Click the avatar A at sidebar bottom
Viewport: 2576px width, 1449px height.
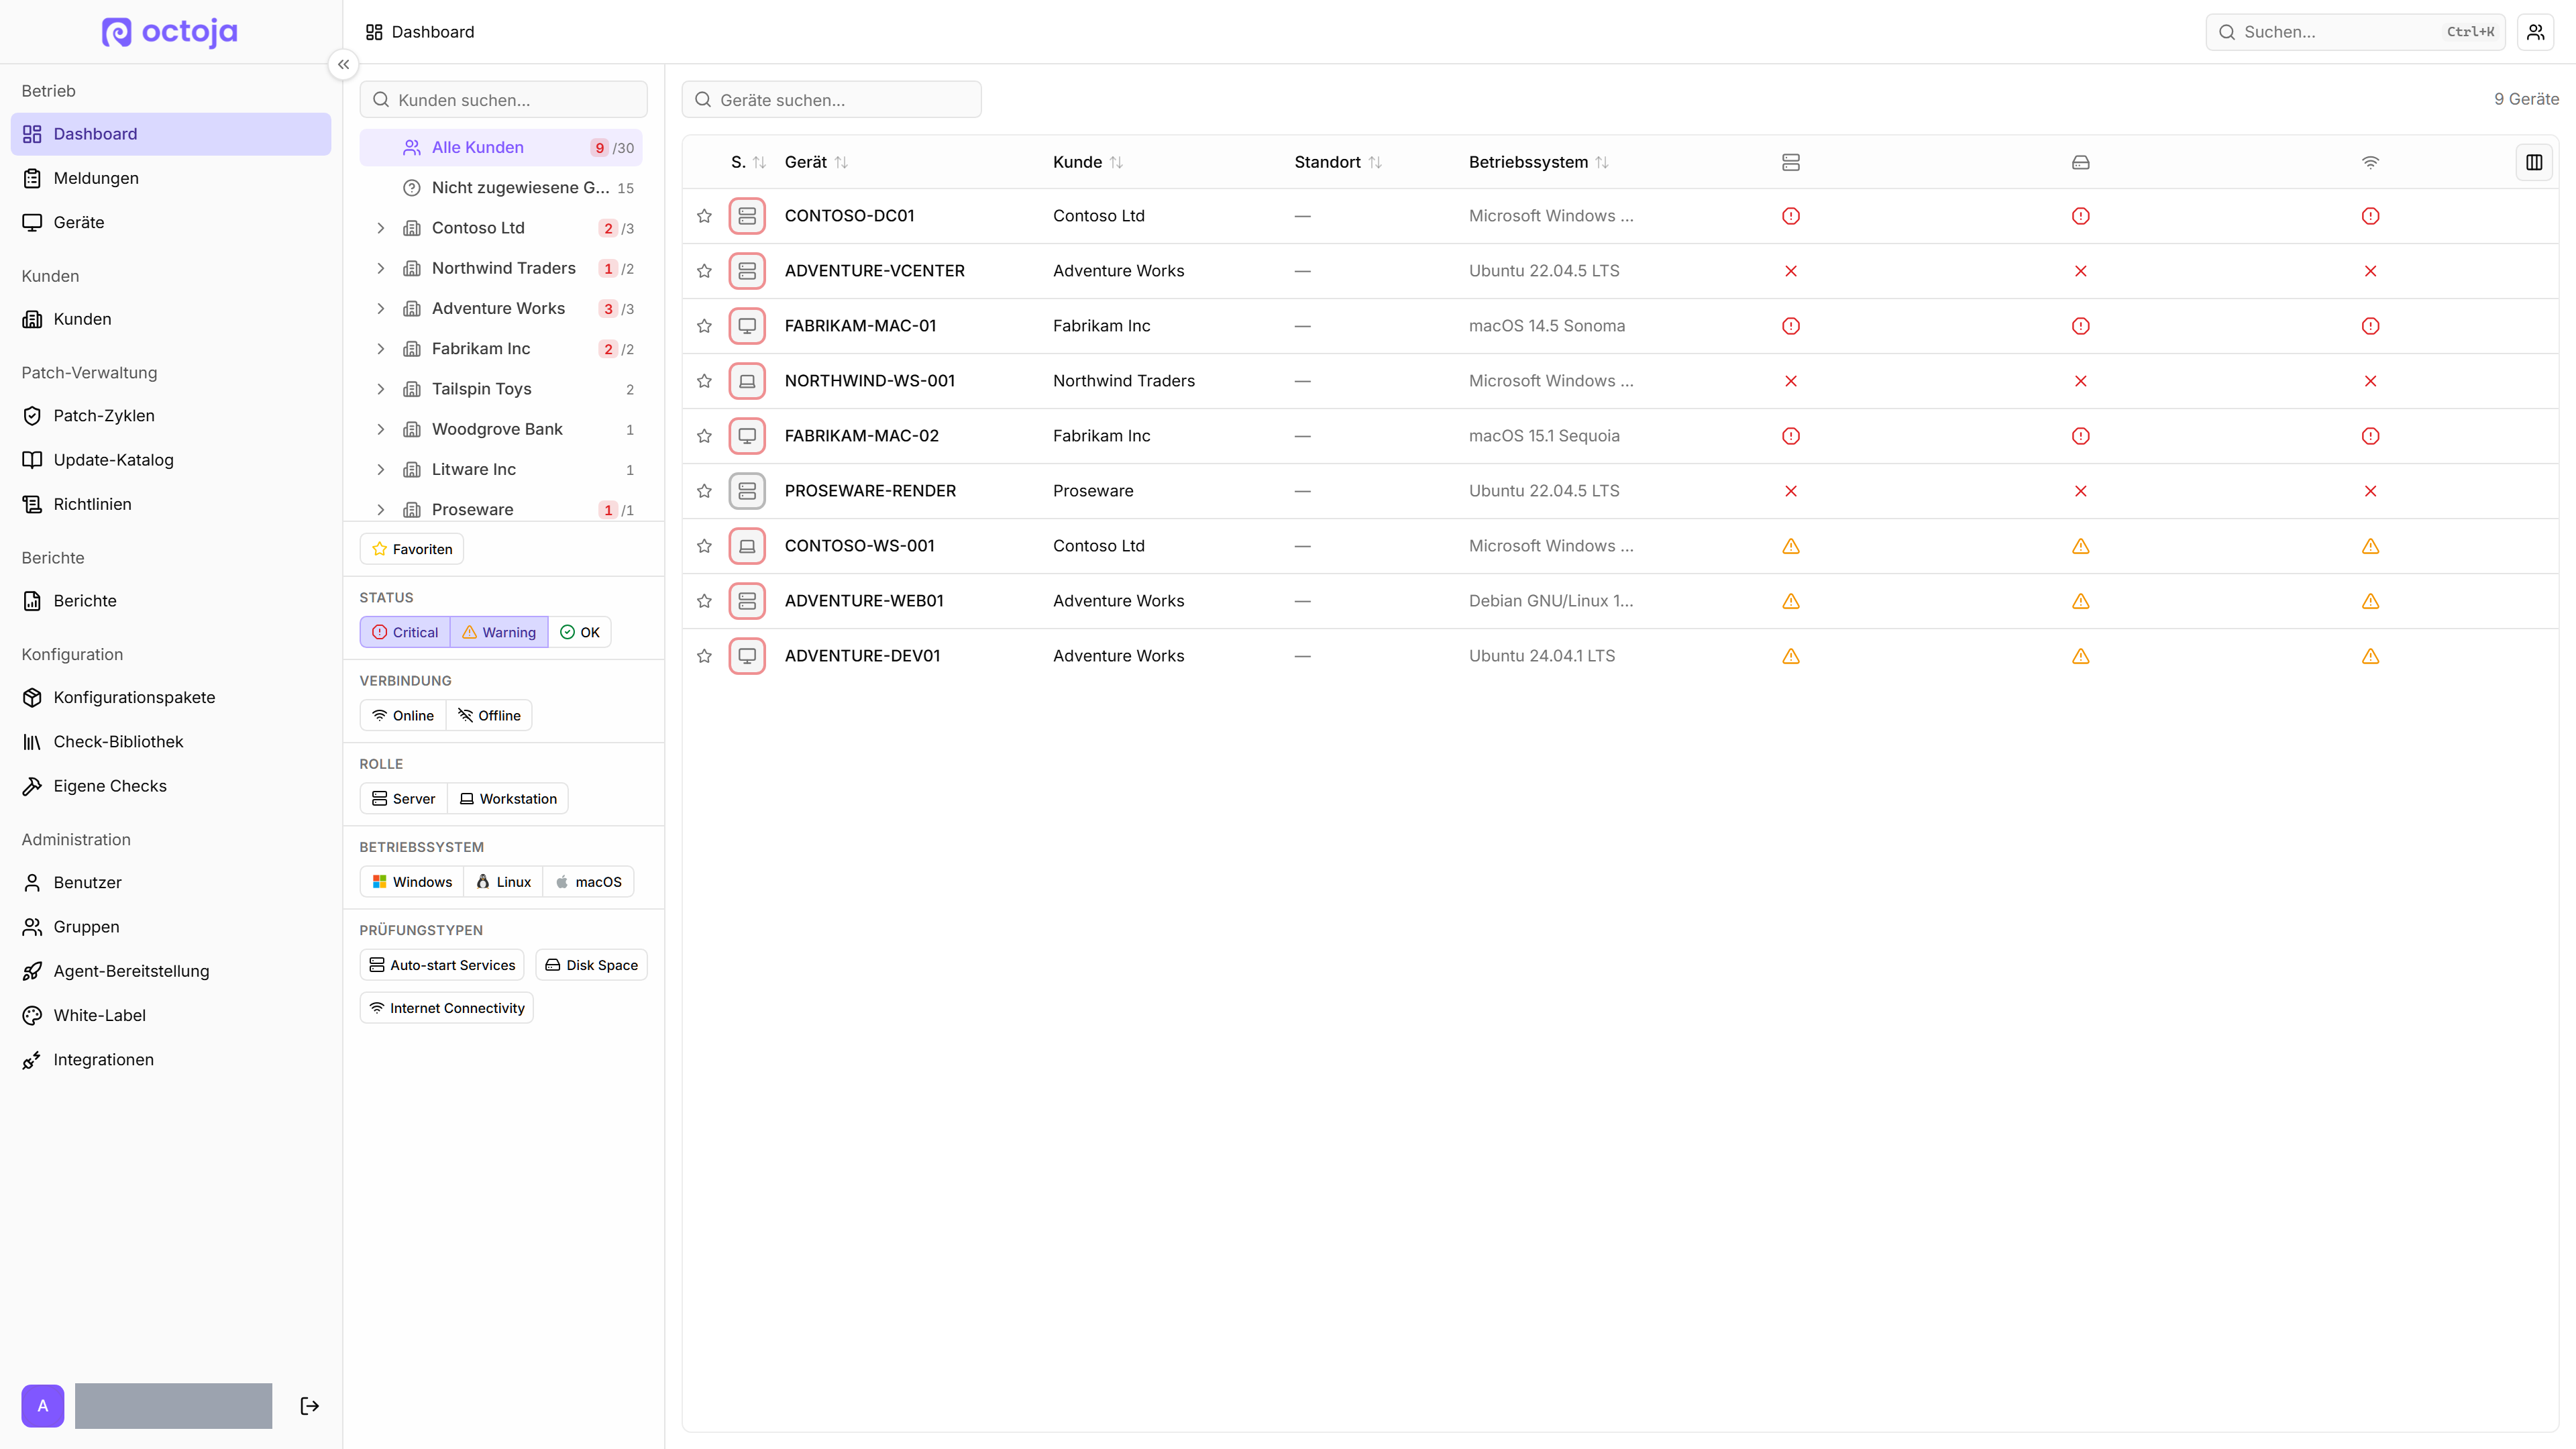click(43, 1406)
